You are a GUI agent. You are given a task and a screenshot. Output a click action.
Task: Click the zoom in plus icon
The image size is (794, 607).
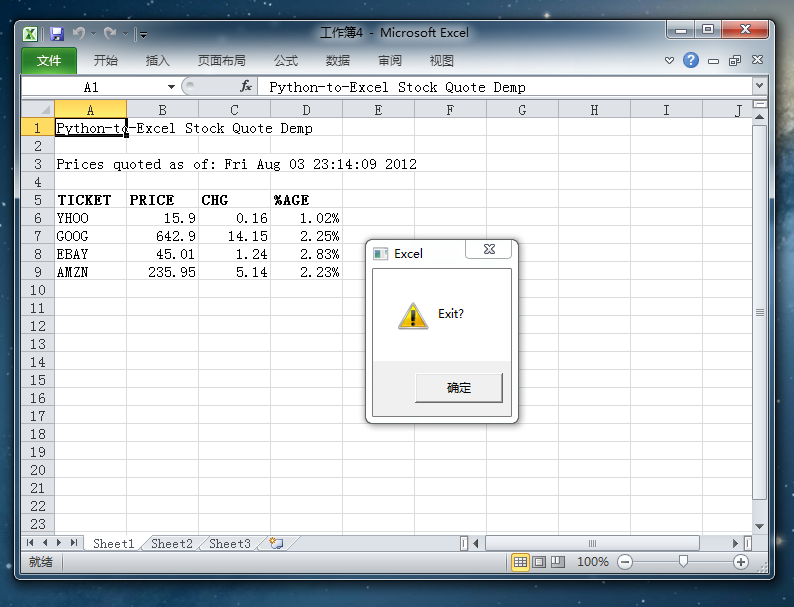741,562
